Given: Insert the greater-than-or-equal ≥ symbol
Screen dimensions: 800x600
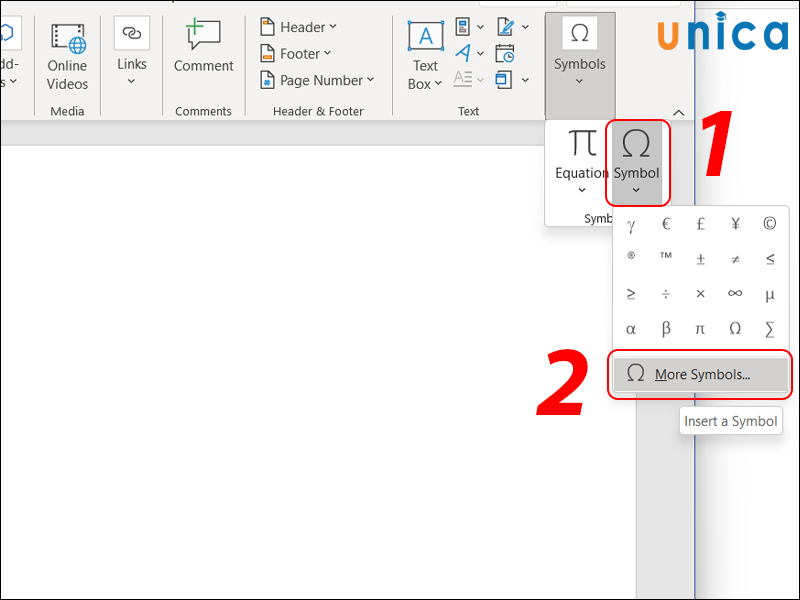Looking at the screenshot, I should [631, 294].
